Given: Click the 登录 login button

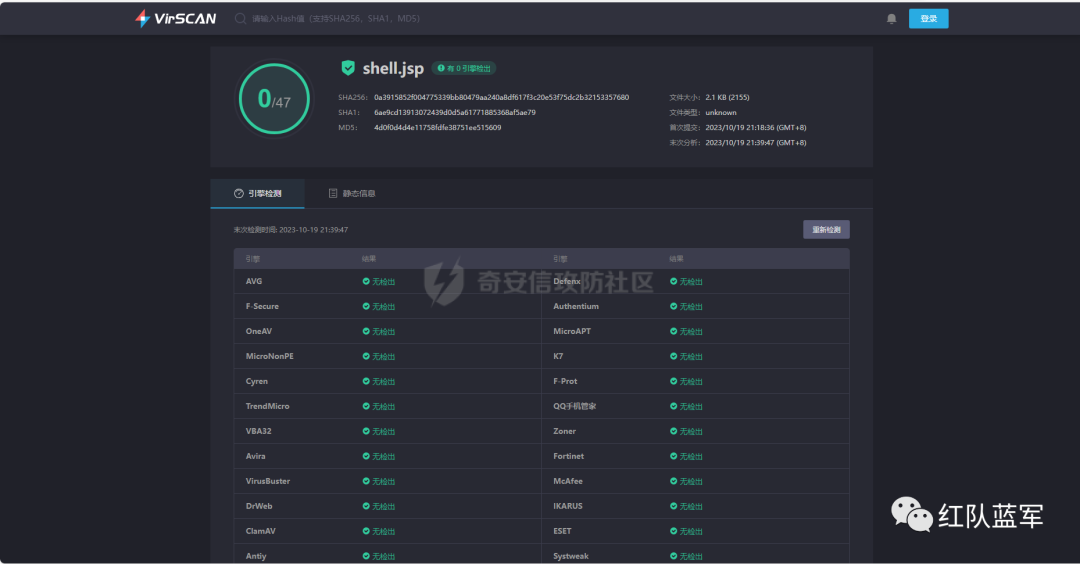Looking at the screenshot, I should 928,19.
